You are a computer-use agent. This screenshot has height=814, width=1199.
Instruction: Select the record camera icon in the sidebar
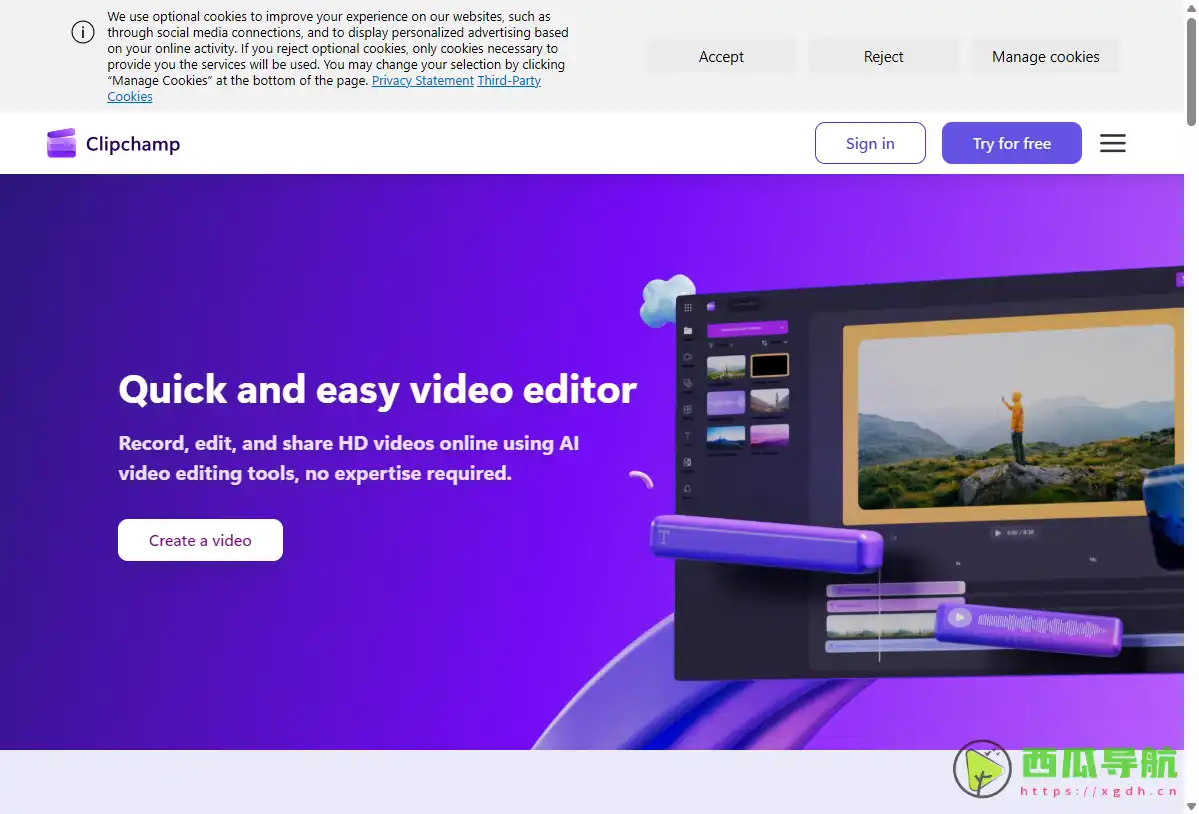coord(686,357)
